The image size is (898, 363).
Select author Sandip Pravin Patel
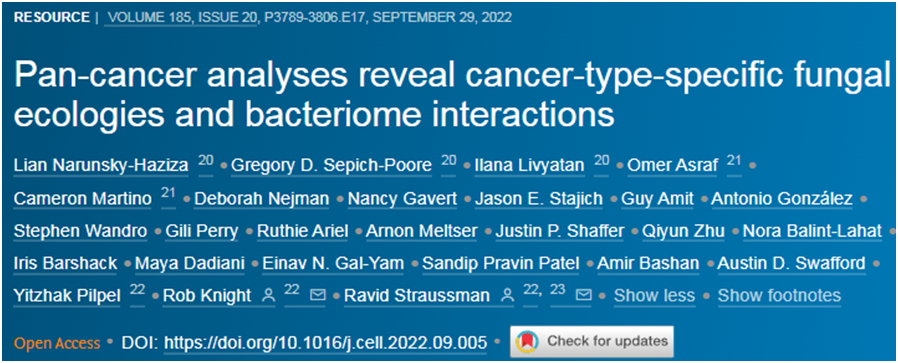pyautogui.click(x=501, y=264)
